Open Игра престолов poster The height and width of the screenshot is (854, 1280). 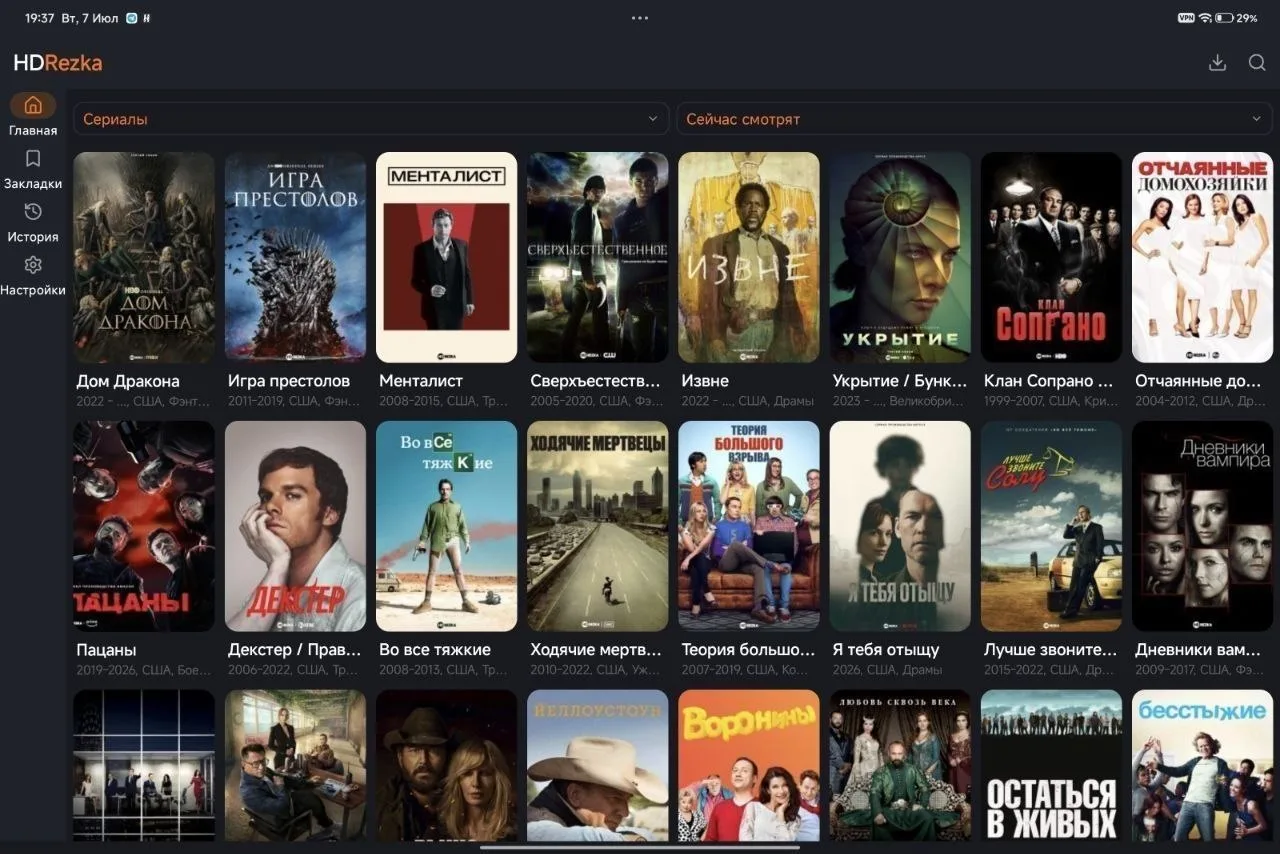pyautogui.click(x=295, y=257)
